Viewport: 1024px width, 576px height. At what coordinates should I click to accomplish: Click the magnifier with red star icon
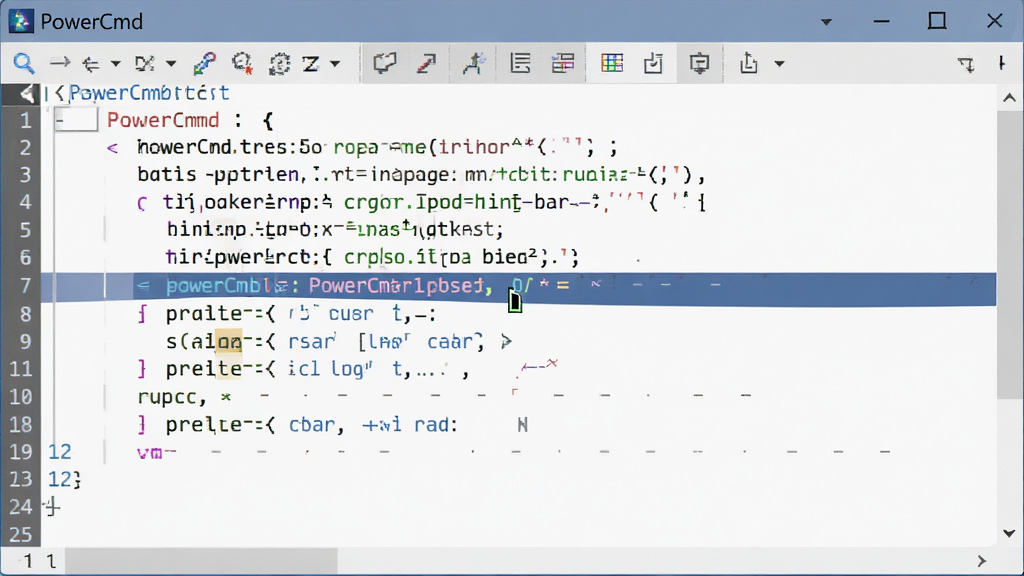242,63
